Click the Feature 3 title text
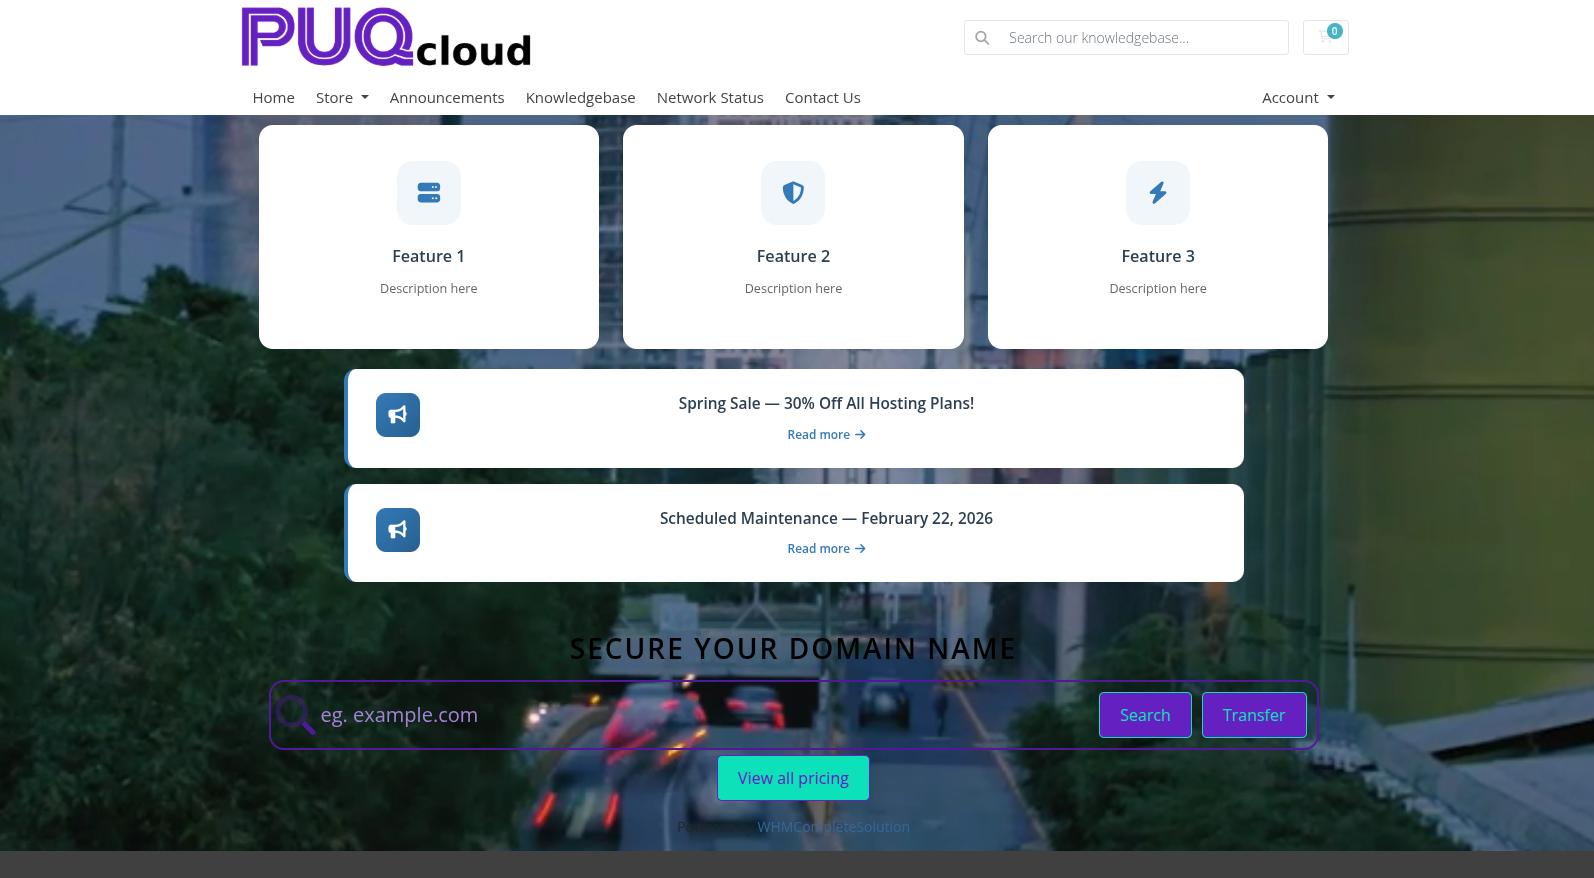This screenshot has height=878, width=1594. click(1158, 257)
